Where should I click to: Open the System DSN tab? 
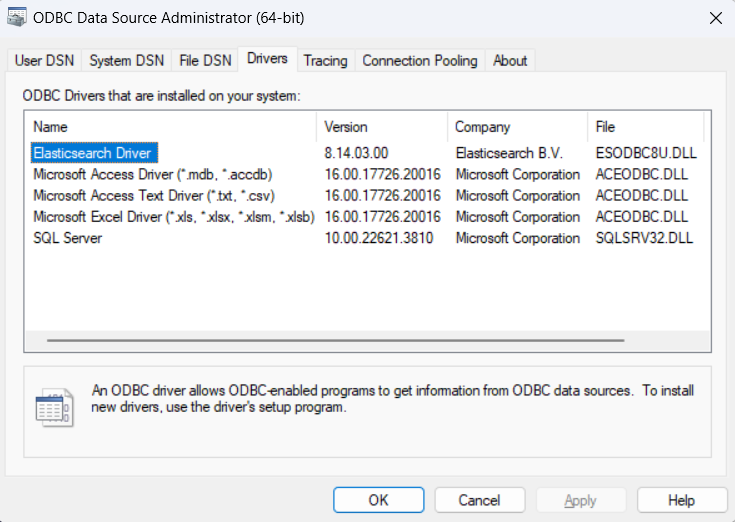(127, 60)
